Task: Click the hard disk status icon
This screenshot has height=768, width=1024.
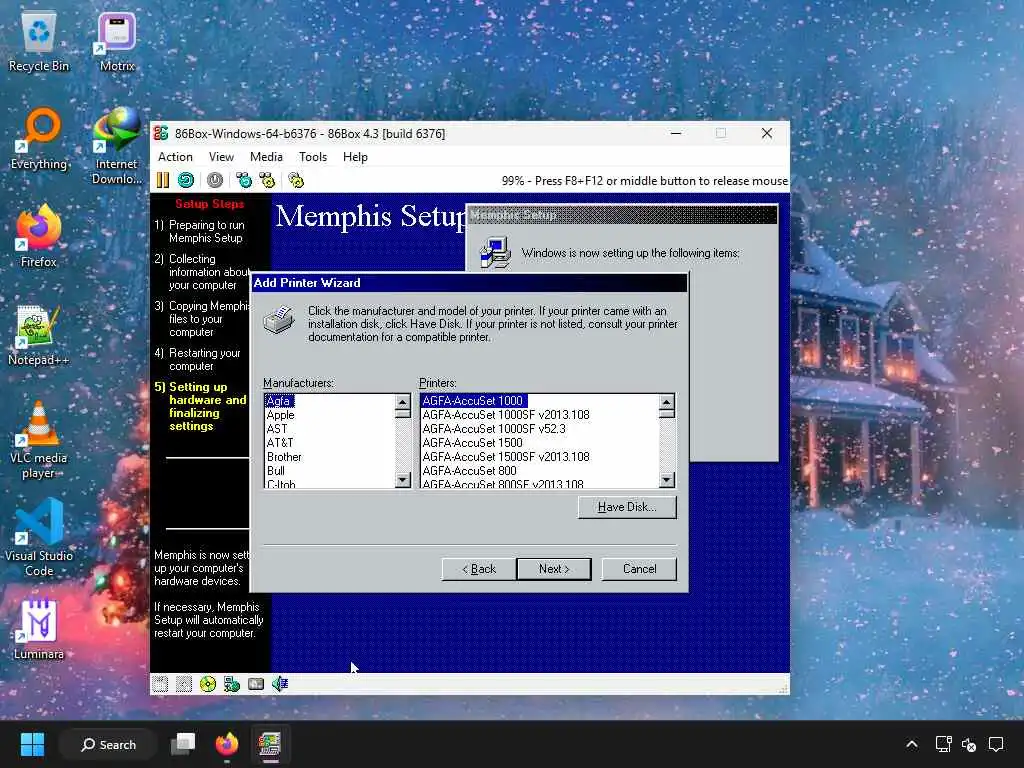Action: tap(256, 684)
